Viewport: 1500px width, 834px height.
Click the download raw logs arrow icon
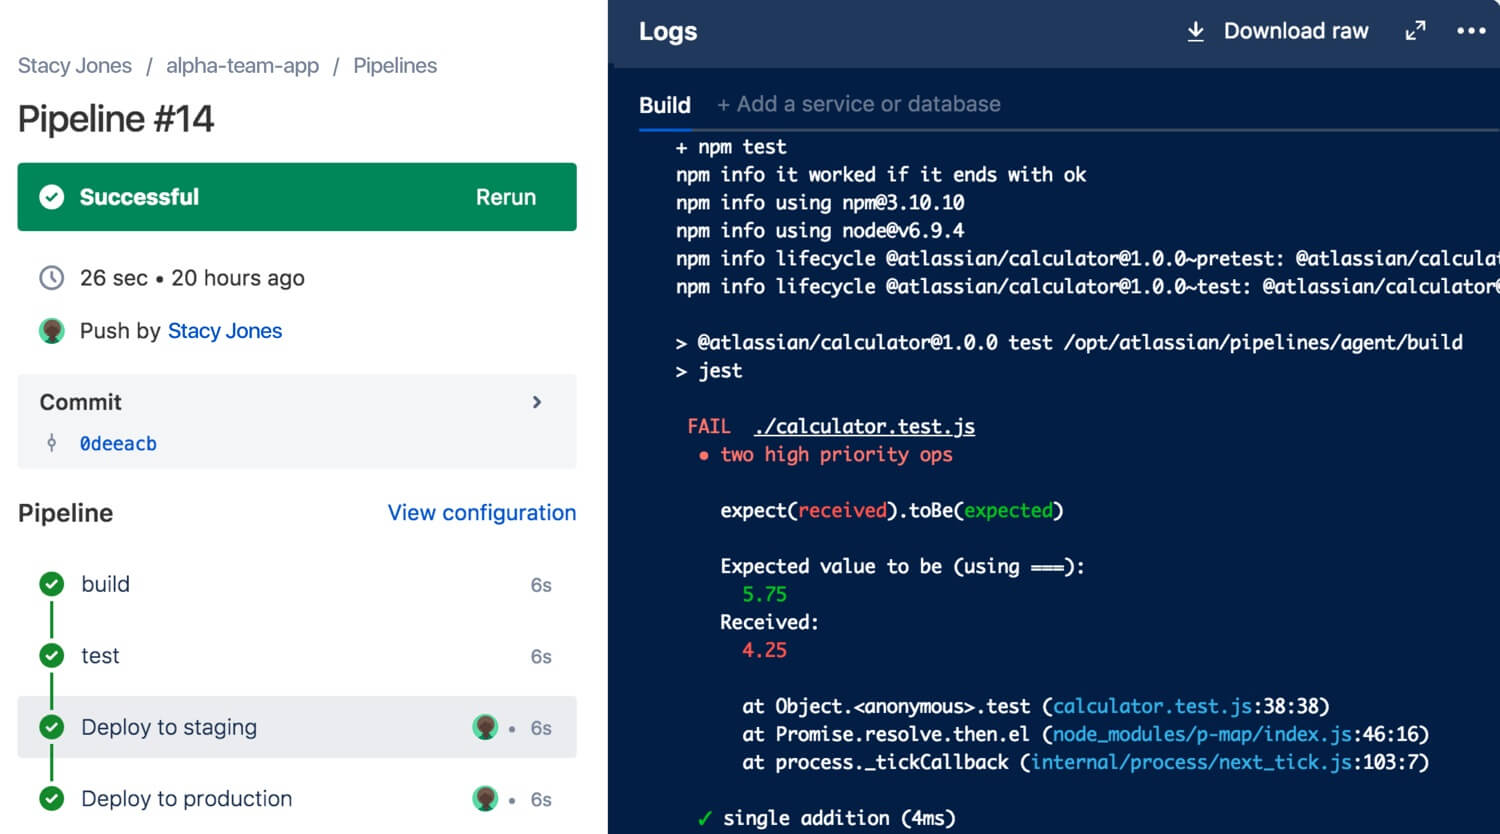coord(1195,32)
